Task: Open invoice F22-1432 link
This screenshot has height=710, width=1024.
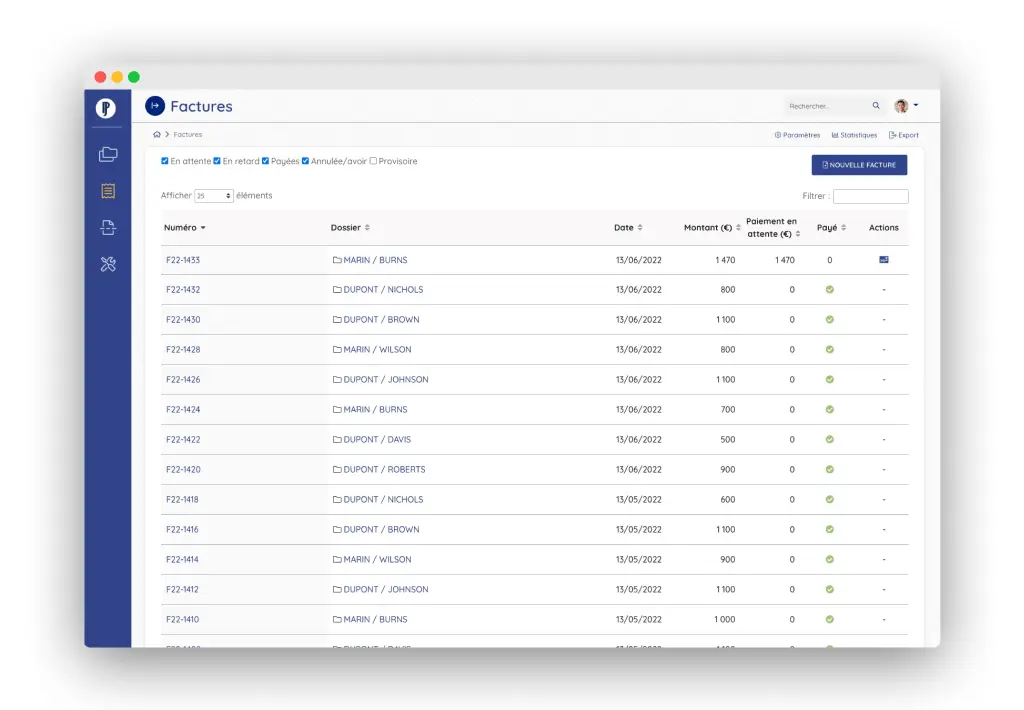Action: [183, 290]
